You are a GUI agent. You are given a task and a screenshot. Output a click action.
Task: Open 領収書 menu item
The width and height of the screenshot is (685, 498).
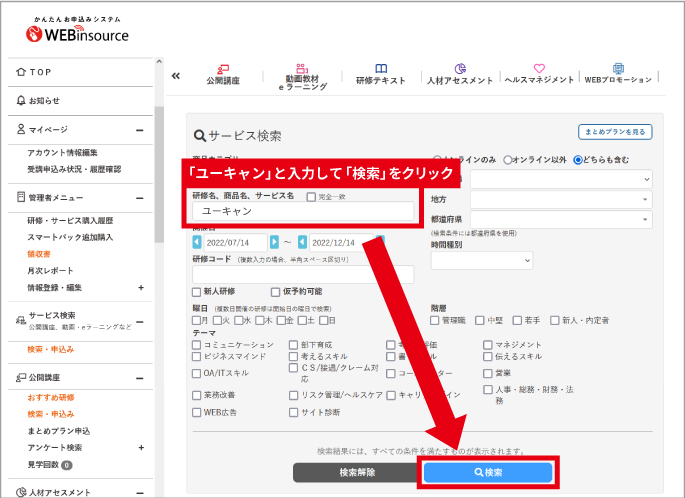pyautogui.click(x=39, y=254)
